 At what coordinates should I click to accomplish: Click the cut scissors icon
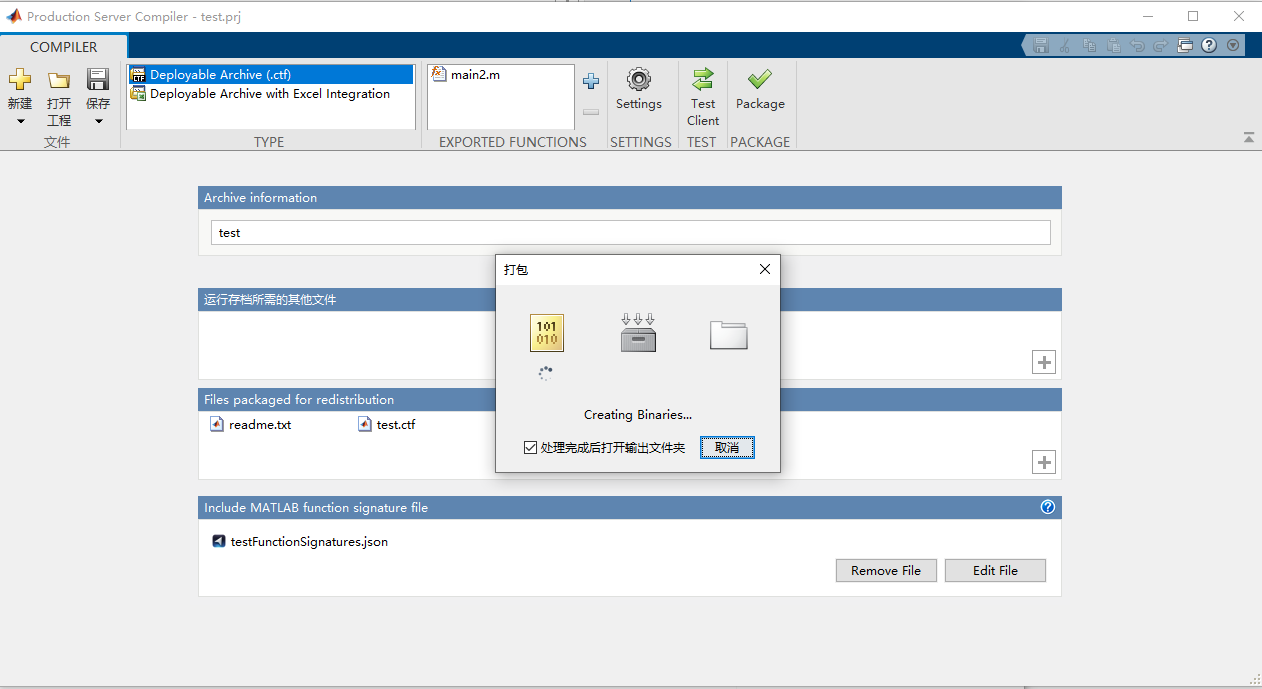pos(1065,45)
